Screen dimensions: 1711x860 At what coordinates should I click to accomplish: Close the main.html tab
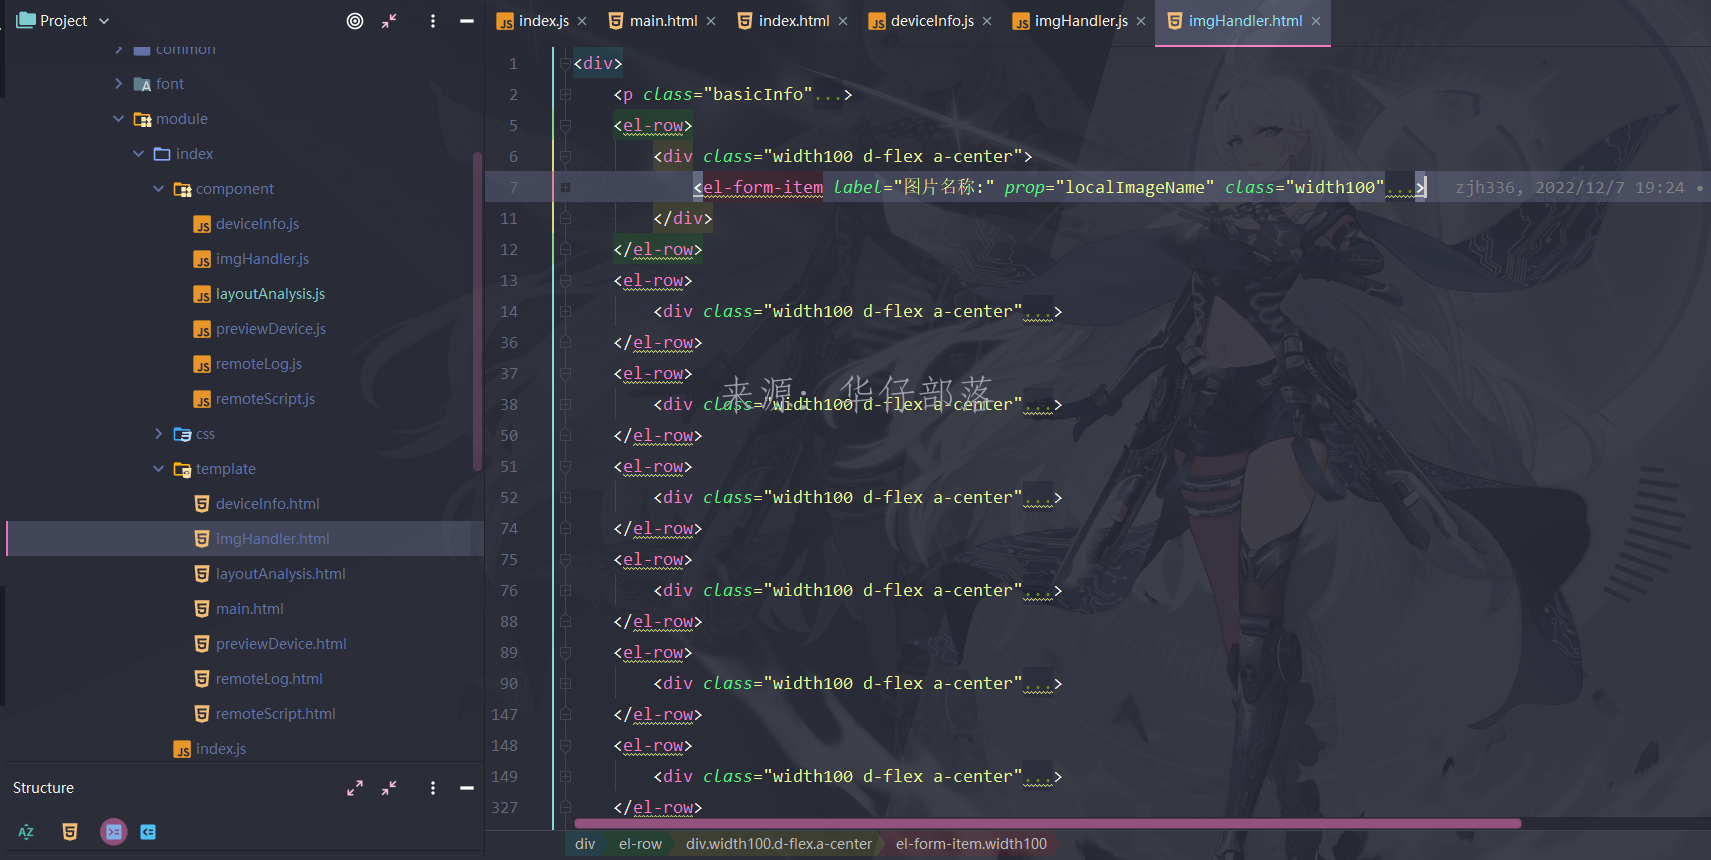[x=711, y=21]
